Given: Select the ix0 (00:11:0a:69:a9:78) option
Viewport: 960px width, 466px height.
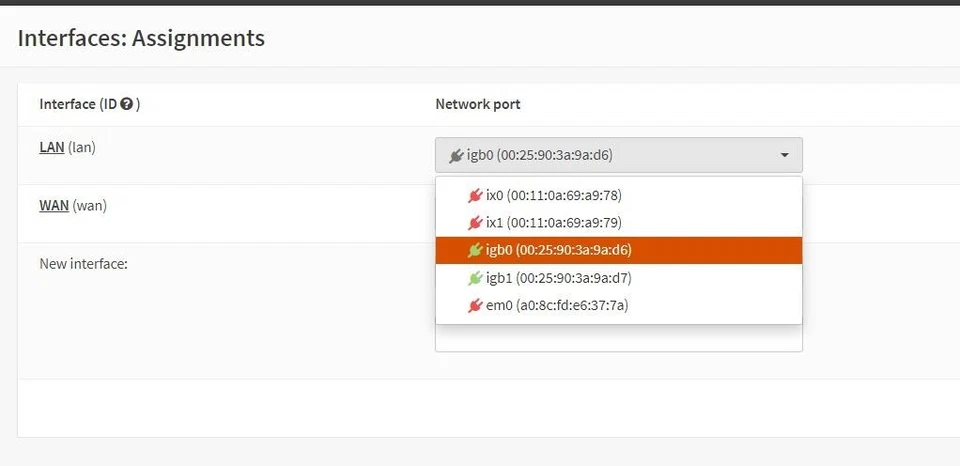Looking at the screenshot, I should click(561, 195).
